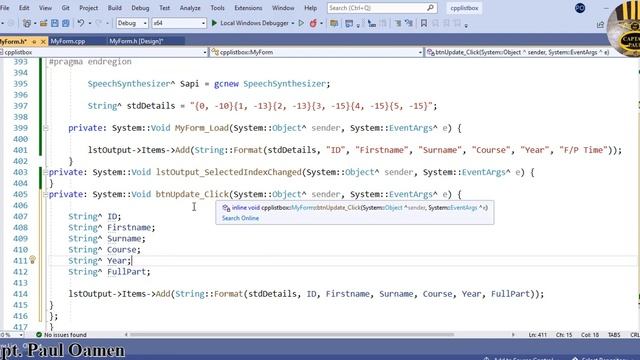Click the Search (Ctrl+Q) input box
The width and height of the screenshot is (640, 360).
382,8
